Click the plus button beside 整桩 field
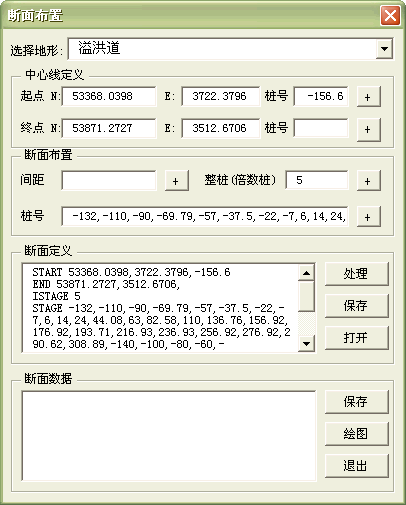This screenshot has width=406, height=505. [x=368, y=181]
